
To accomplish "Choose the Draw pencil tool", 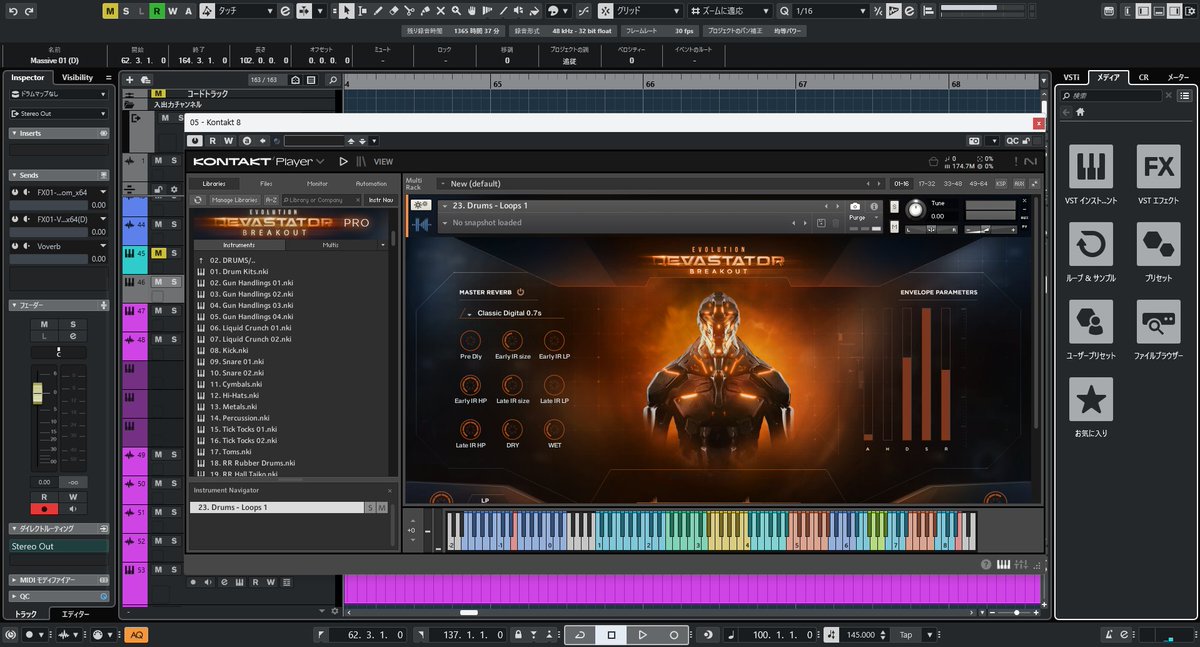I will pos(380,11).
